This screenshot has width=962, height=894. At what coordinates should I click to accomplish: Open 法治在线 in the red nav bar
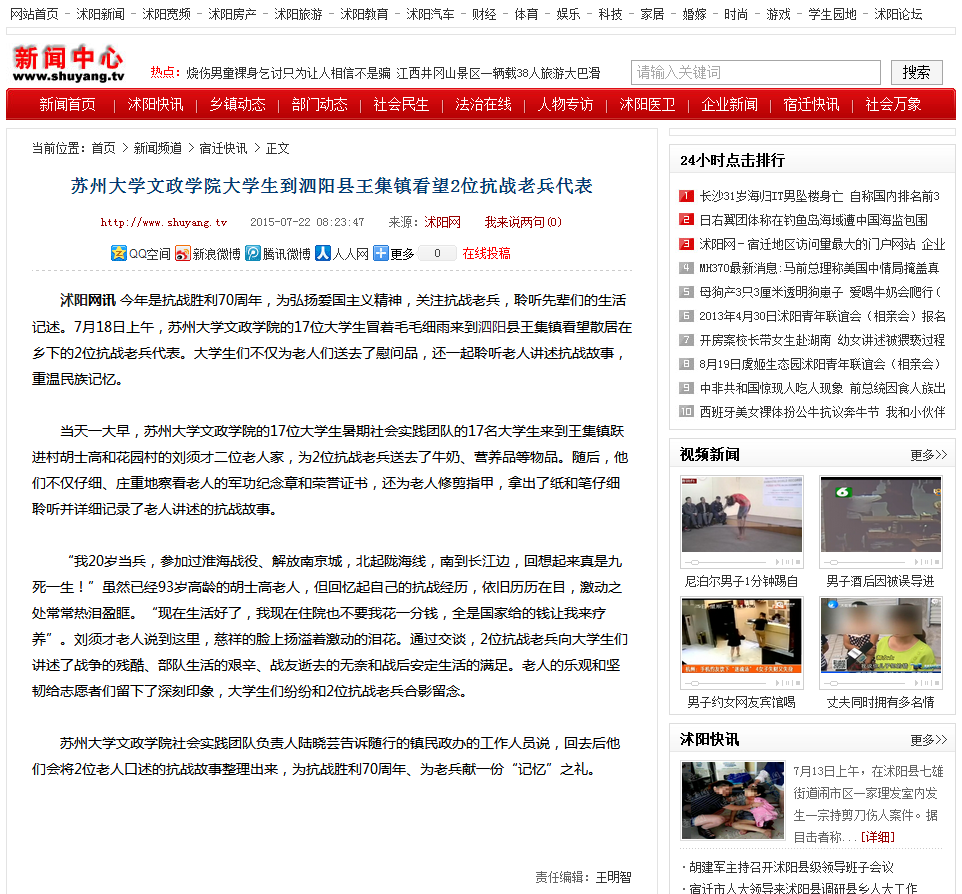click(x=483, y=105)
